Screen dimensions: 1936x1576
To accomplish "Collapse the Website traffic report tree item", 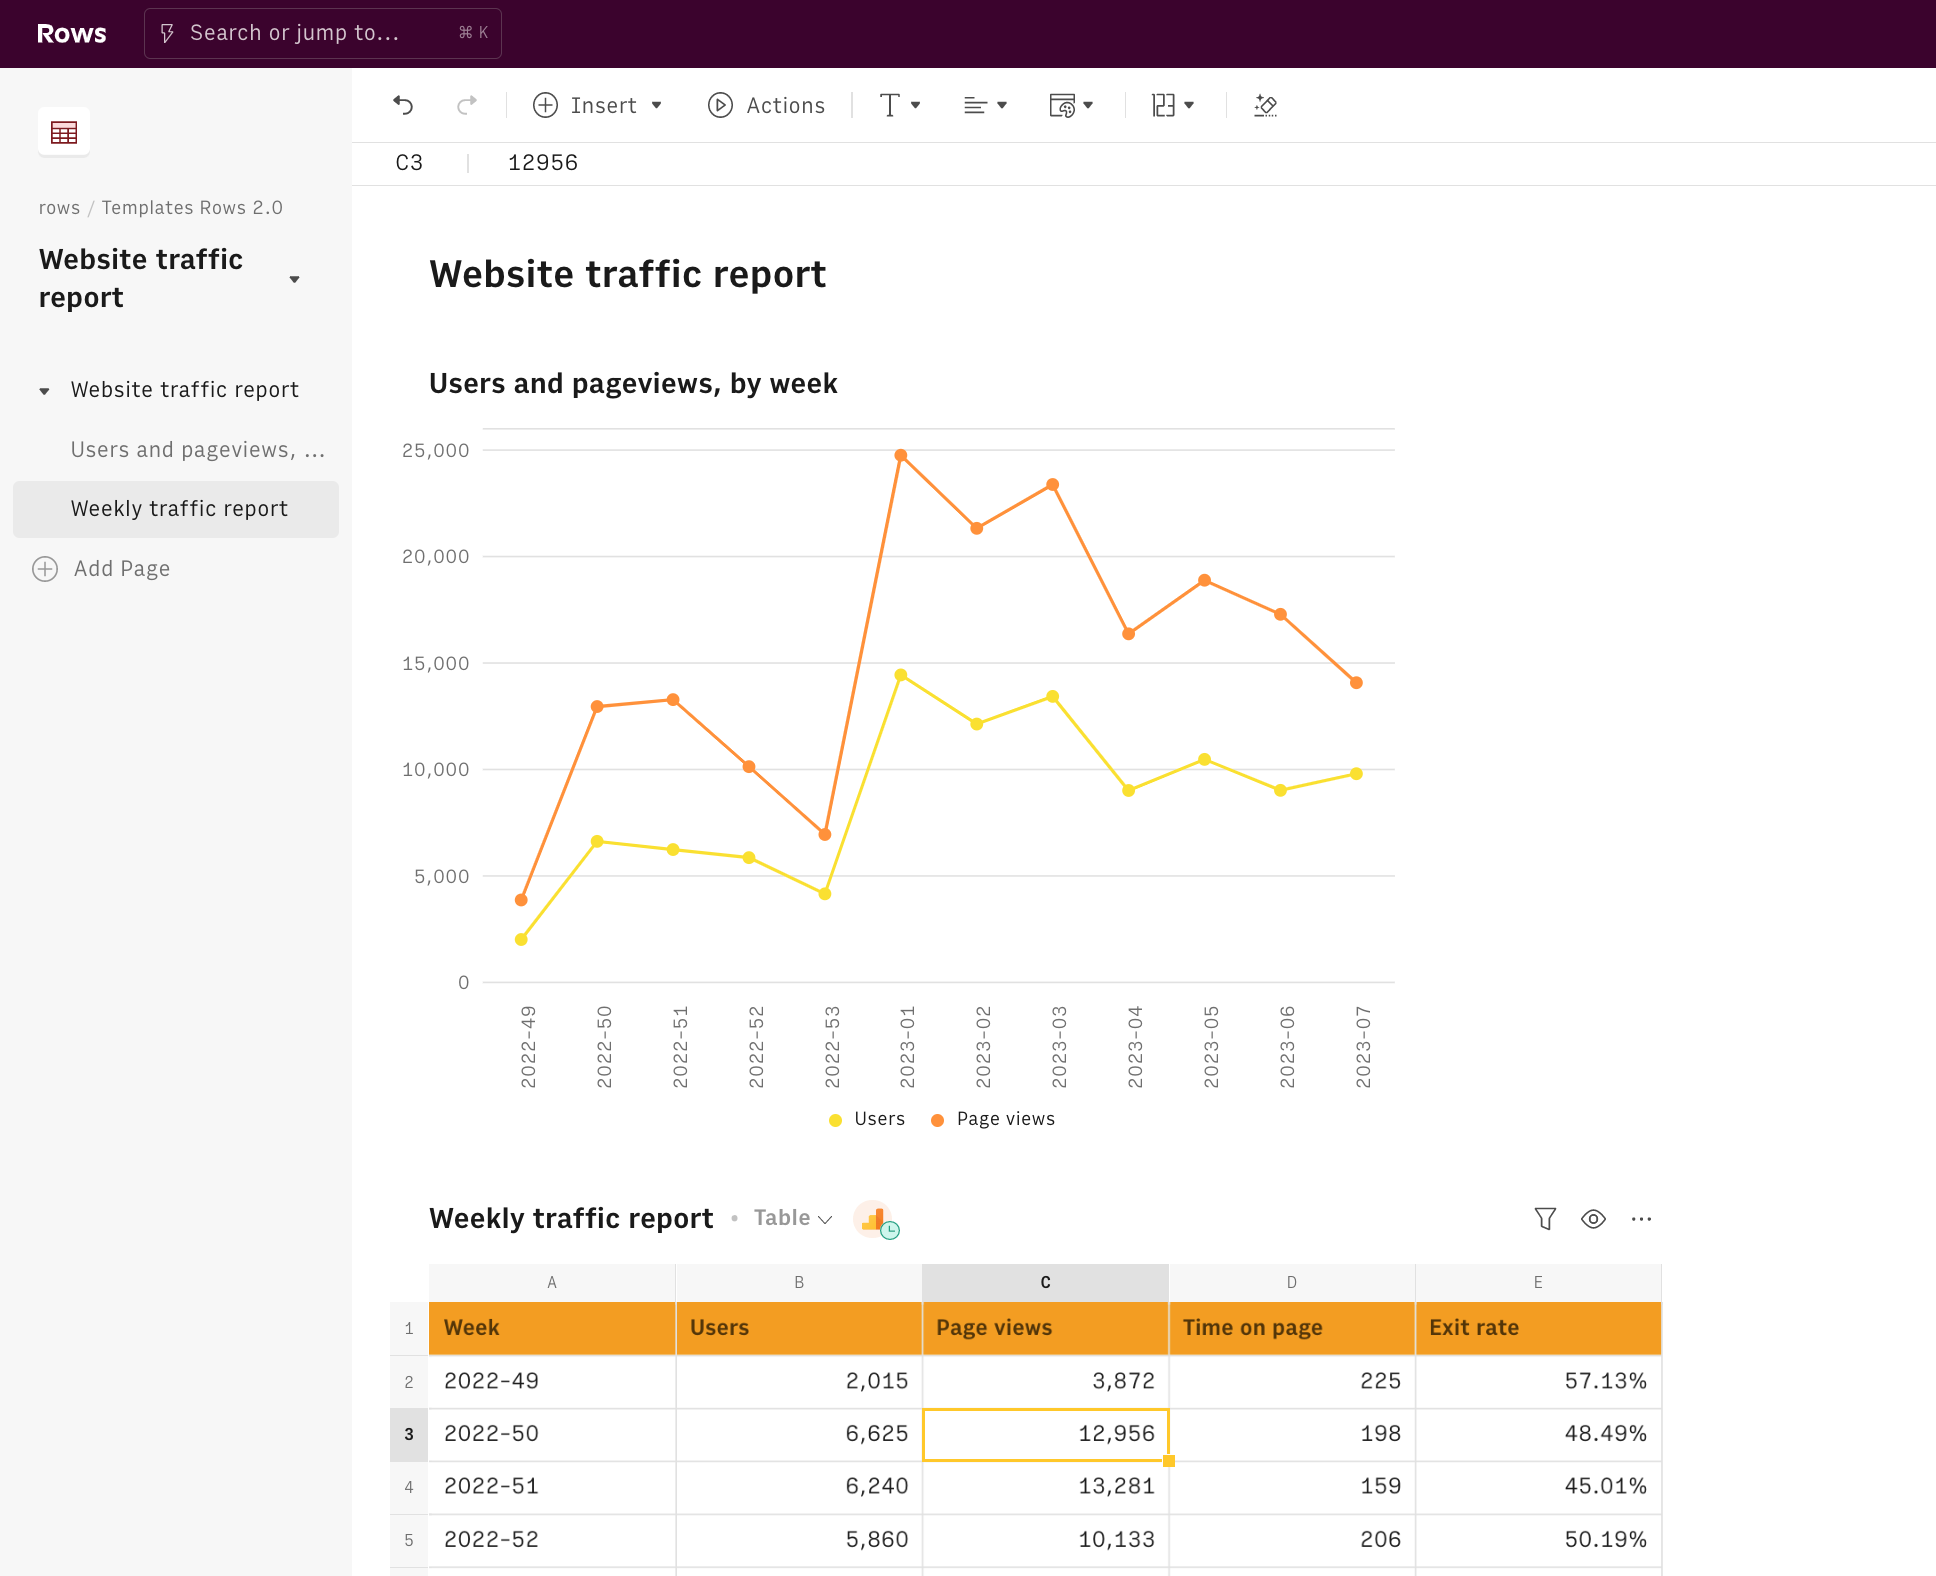I will tap(44, 390).
